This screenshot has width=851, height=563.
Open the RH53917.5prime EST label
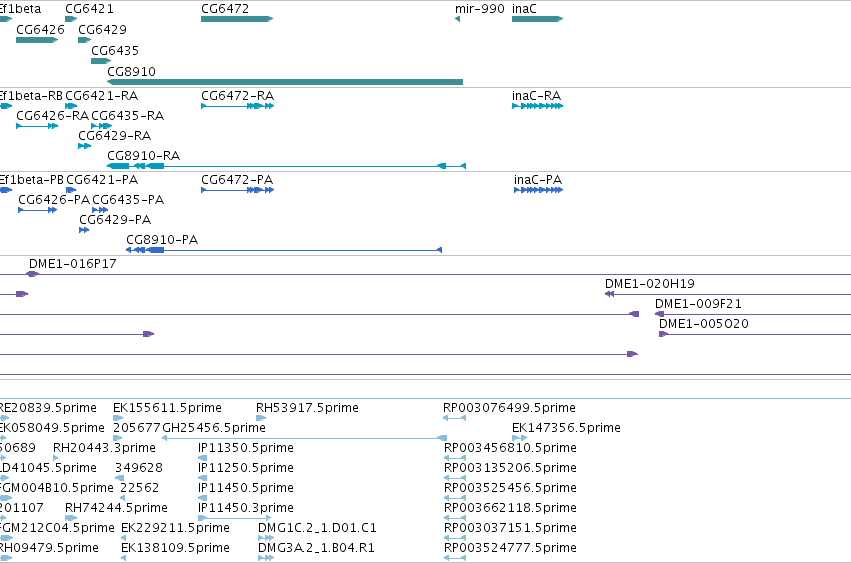[307, 408]
